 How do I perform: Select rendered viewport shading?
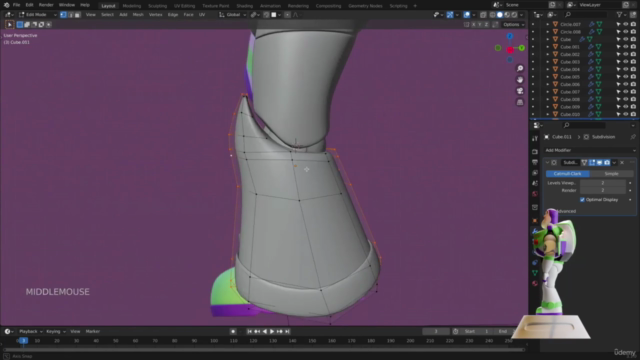514,15
